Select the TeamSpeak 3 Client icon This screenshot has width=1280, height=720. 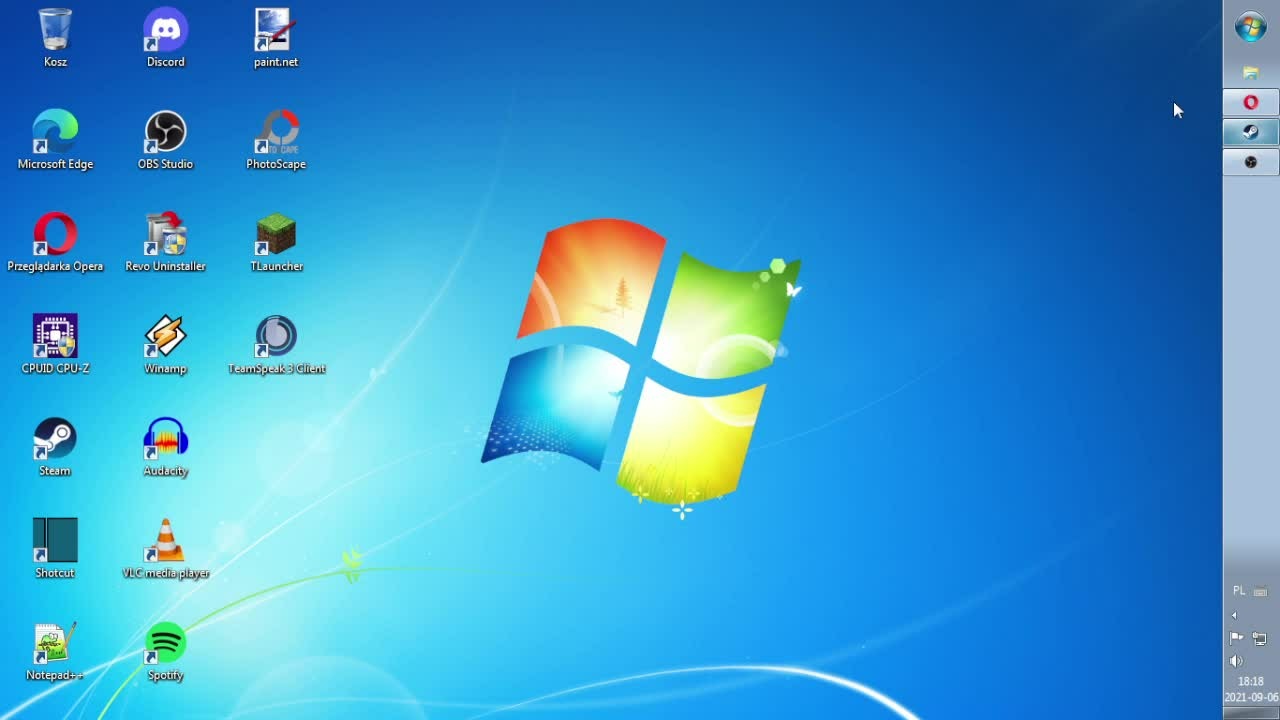(276, 344)
